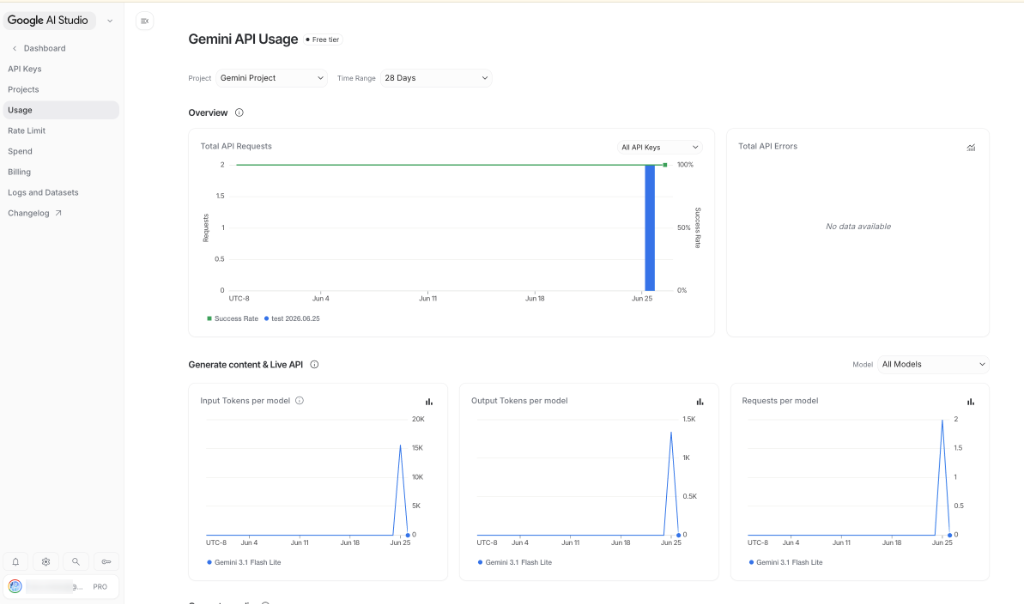Image resolution: width=1024 pixels, height=604 pixels.
Task: Open settings gear icon in sidebar
Action: (46, 562)
